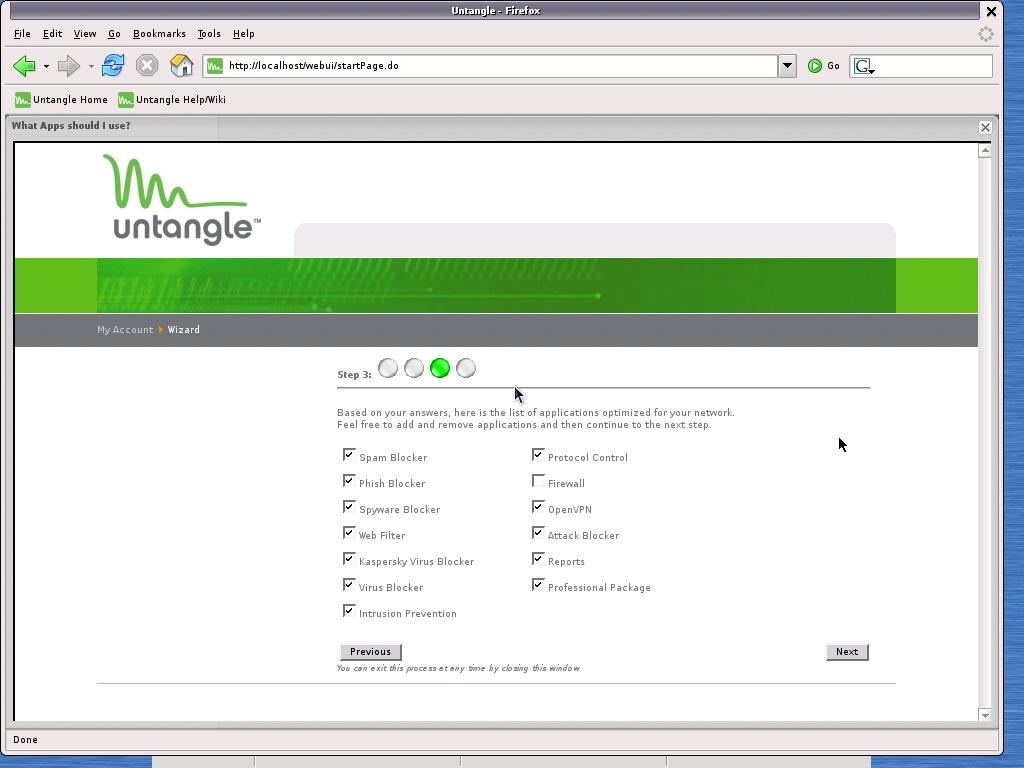Click the scrollbar down arrow
Screen dimensions: 1024x768
(x=985, y=715)
